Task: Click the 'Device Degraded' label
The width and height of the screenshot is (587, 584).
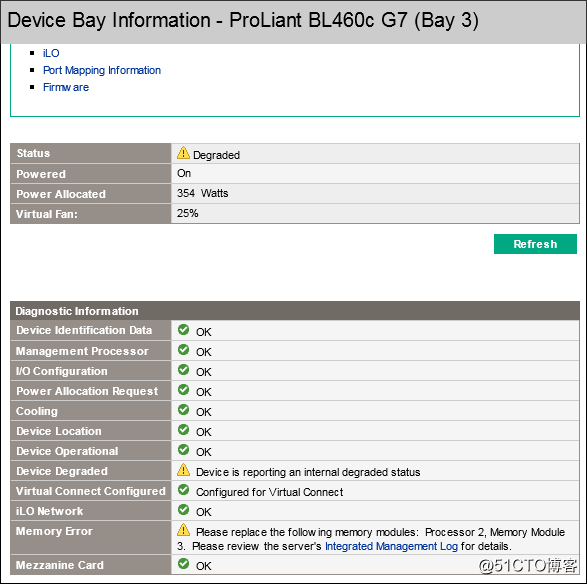Action: coord(62,471)
